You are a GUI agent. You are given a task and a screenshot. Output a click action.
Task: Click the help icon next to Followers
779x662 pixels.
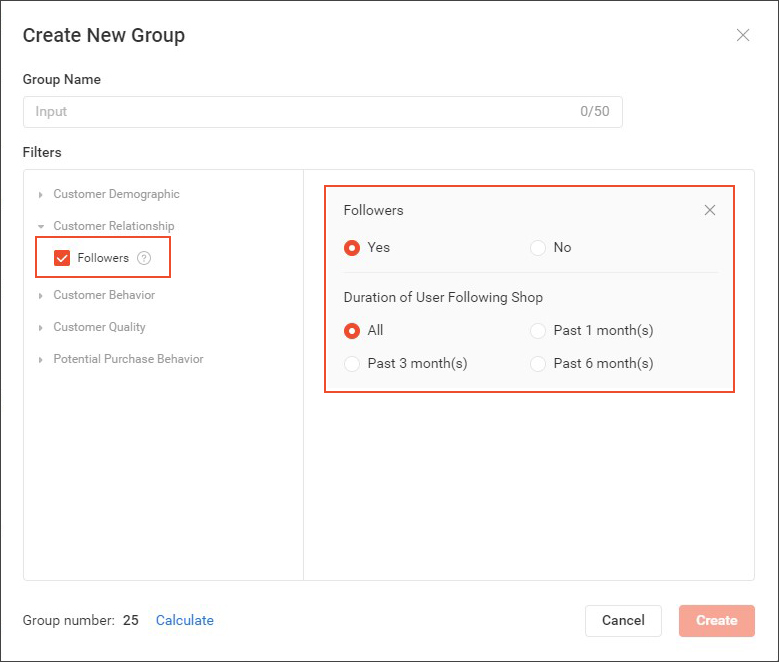144,258
